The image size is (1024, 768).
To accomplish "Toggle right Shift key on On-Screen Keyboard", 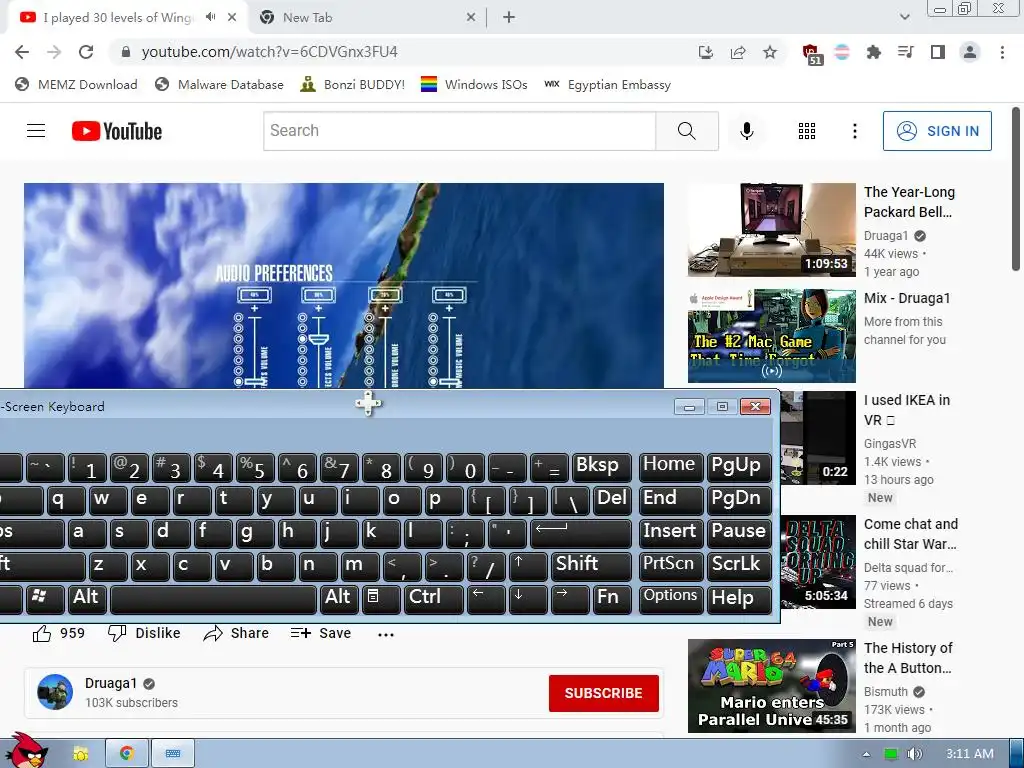I will tap(591, 566).
